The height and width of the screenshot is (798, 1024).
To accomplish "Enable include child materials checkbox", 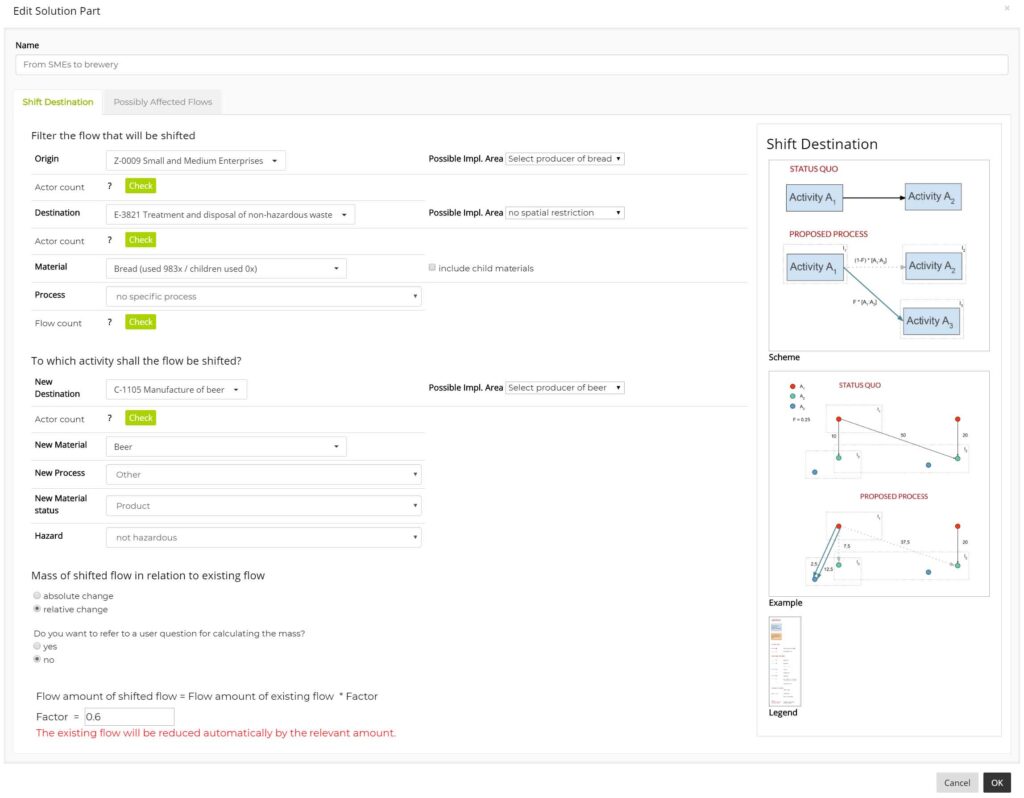I will point(432,268).
